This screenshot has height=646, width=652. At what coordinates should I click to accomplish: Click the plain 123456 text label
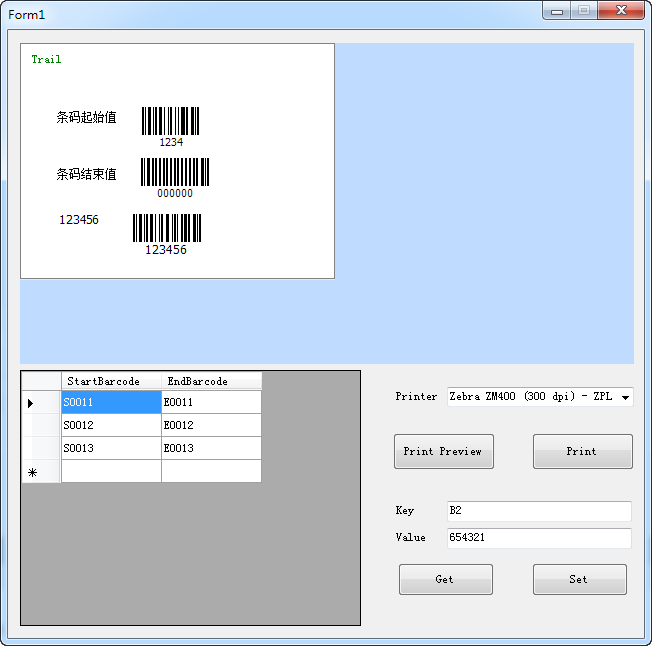click(79, 219)
